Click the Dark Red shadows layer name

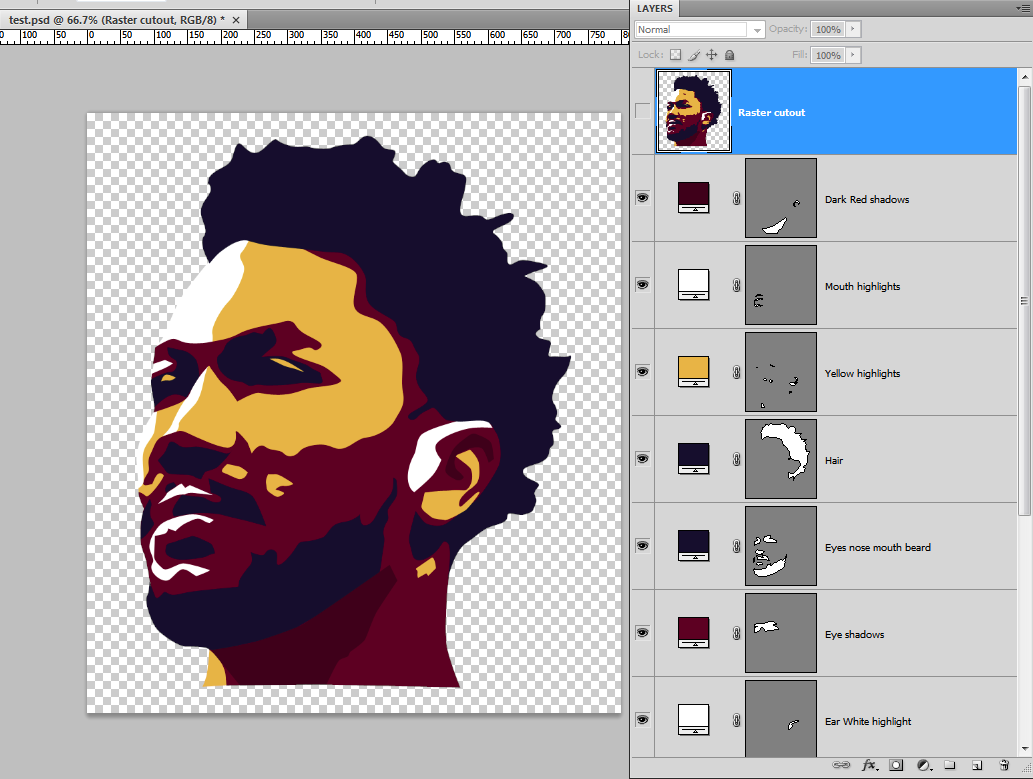click(867, 200)
